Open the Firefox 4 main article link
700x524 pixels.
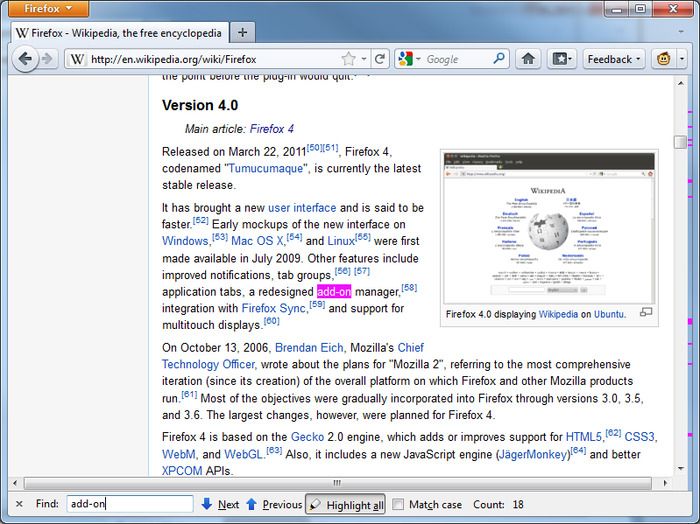(271, 129)
